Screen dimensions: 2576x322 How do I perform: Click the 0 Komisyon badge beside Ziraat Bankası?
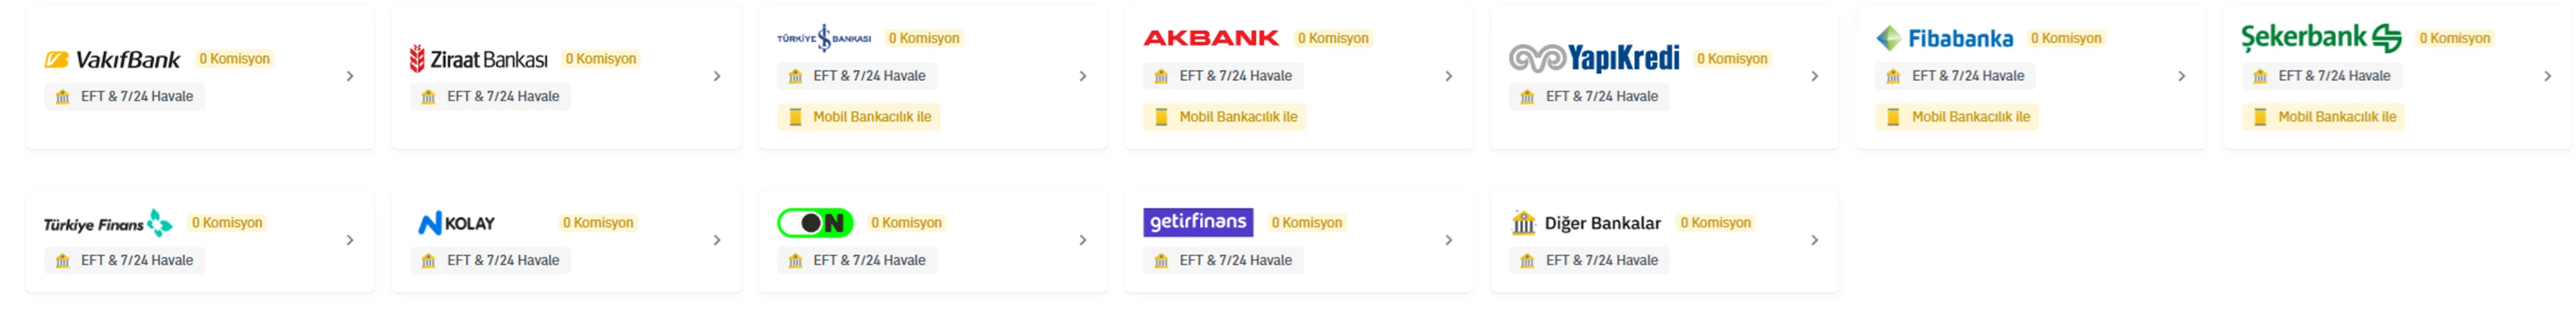pos(600,59)
